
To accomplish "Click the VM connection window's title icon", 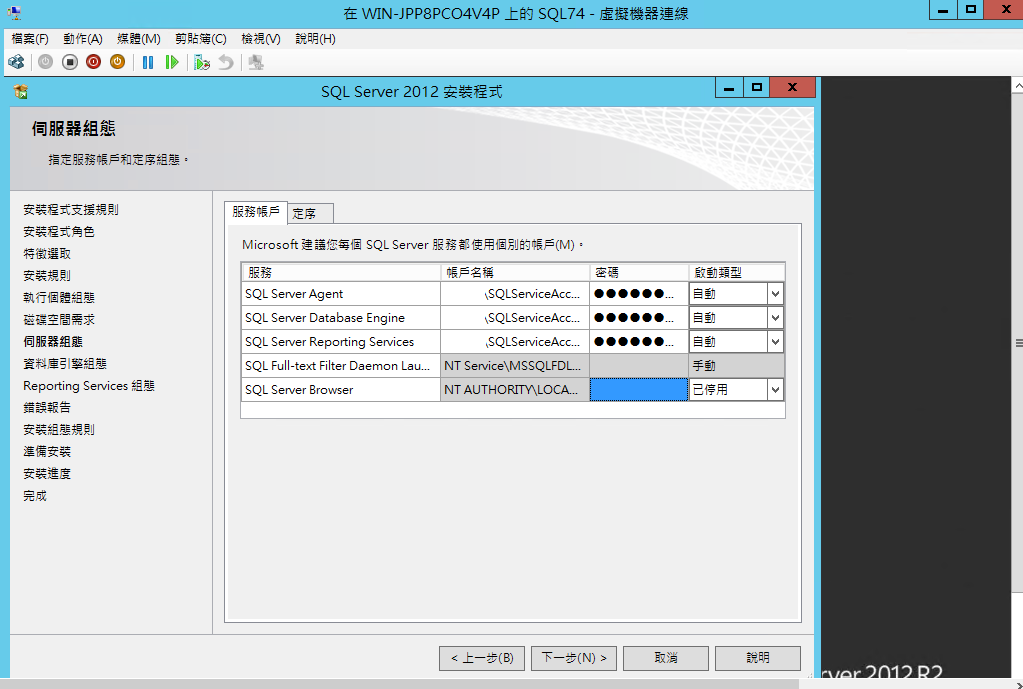I will 13,12.
